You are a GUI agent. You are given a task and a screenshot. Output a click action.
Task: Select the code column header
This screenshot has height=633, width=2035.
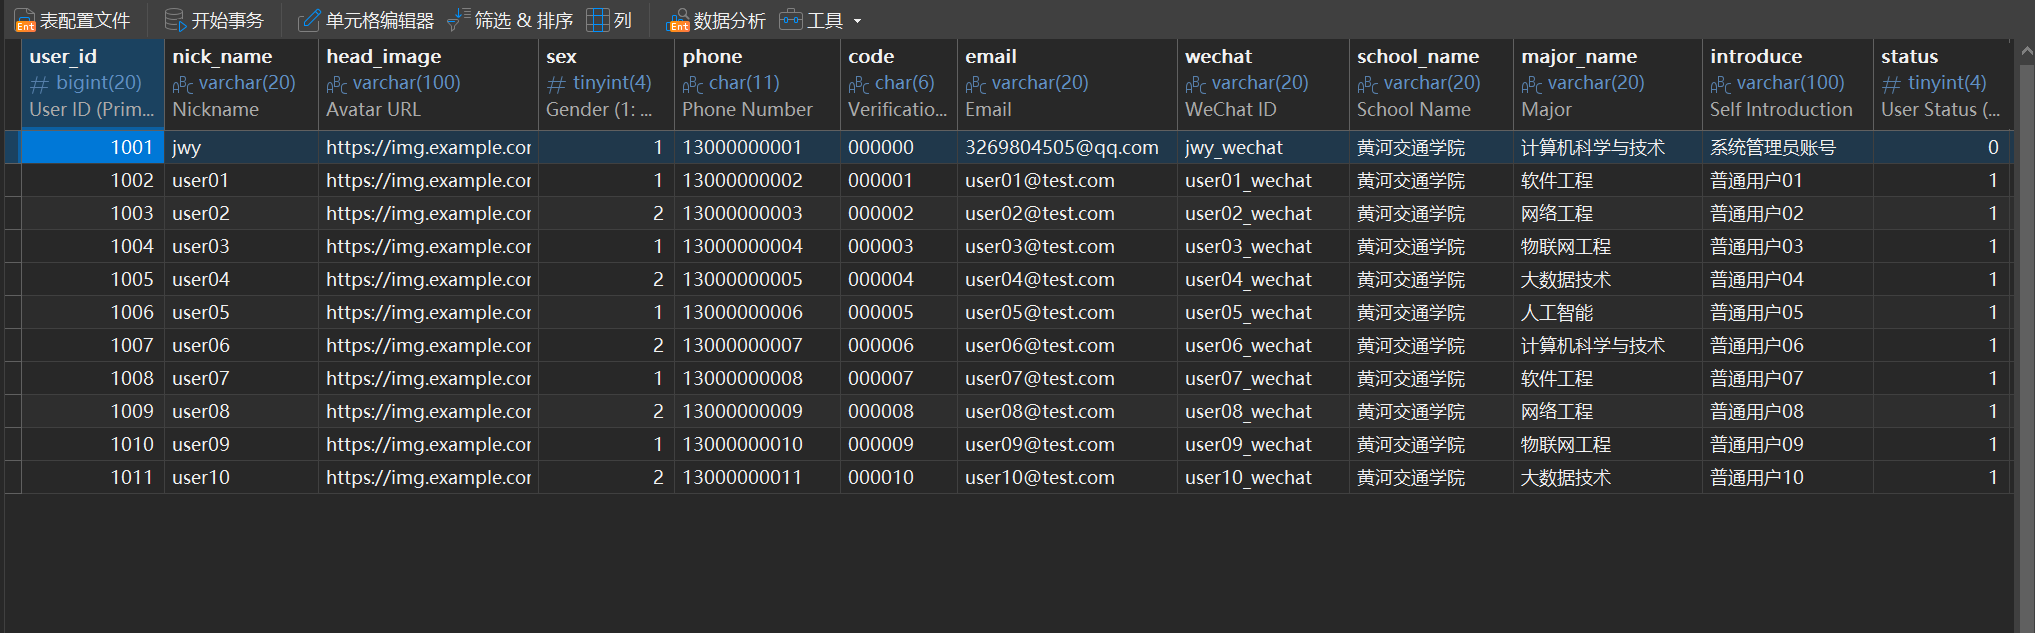tap(899, 84)
